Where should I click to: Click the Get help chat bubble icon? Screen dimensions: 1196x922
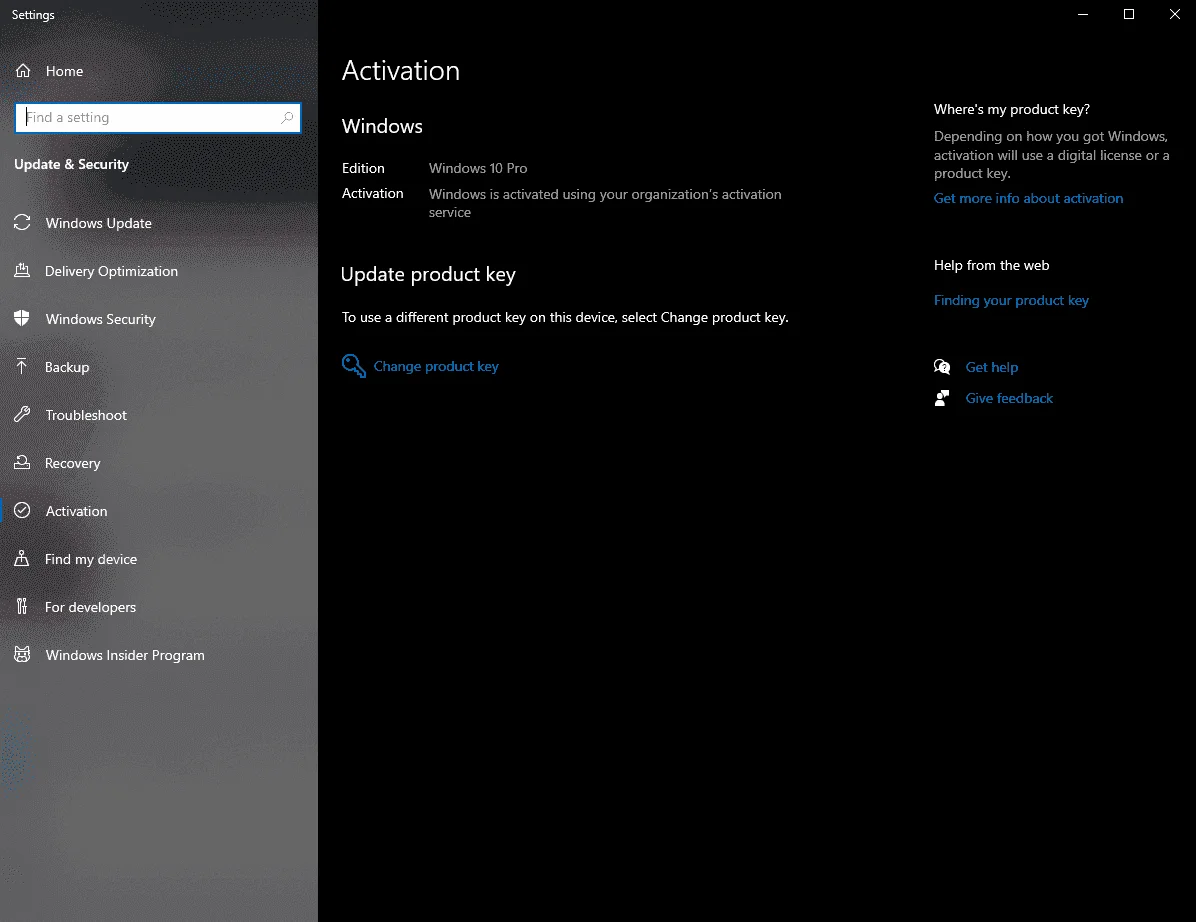point(942,367)
